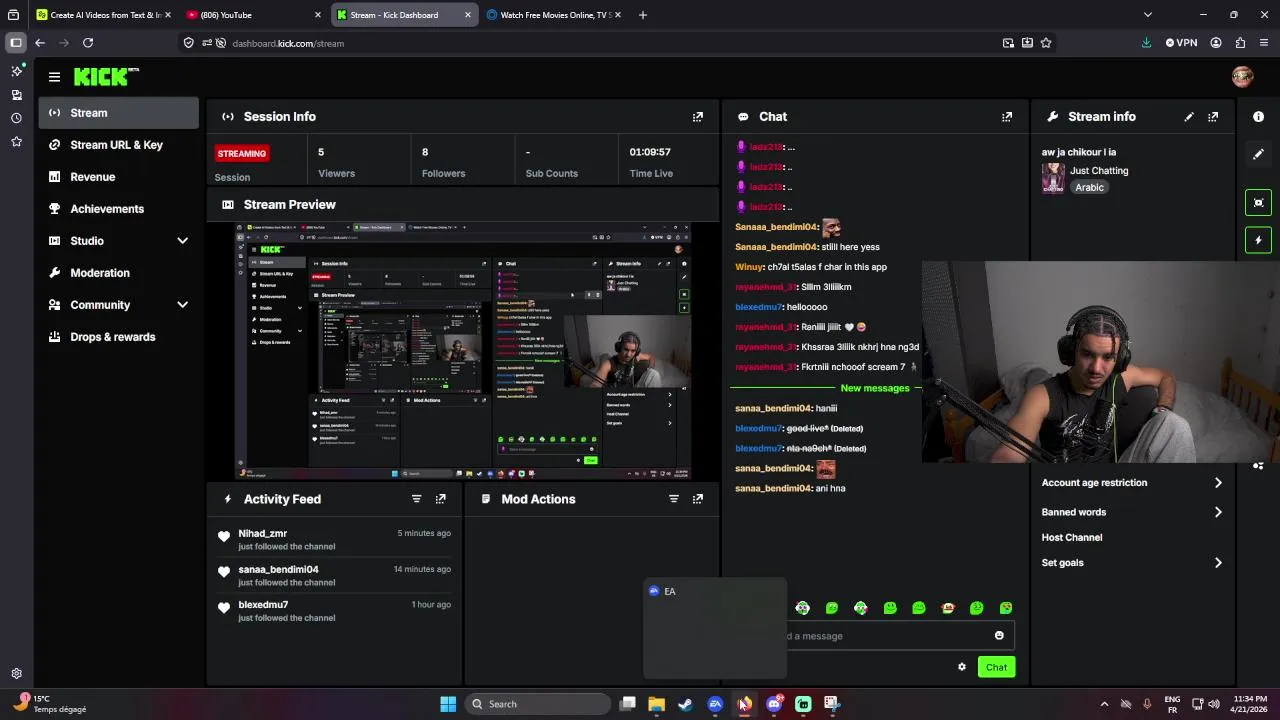Pop out the Mod Actions panel

click(x=698, y=499)
